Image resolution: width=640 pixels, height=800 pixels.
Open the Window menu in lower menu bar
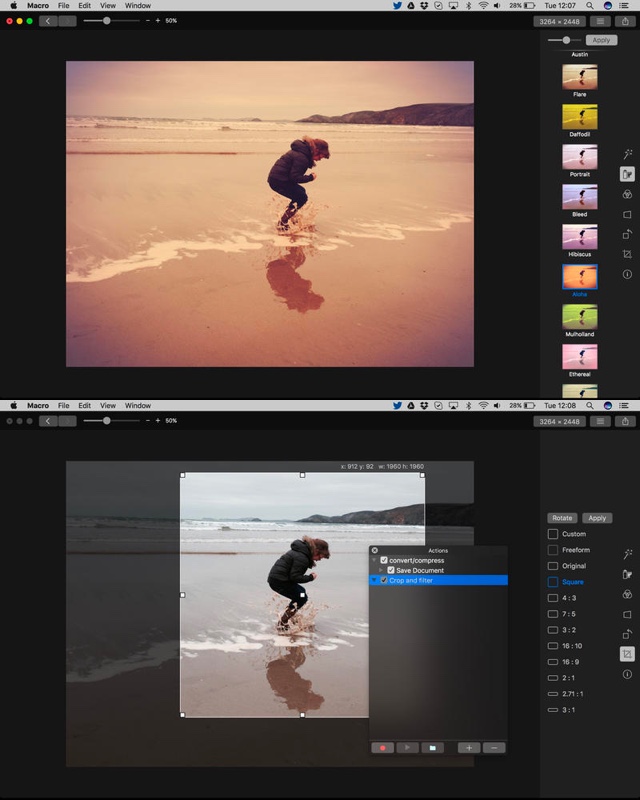pos(138,406)
